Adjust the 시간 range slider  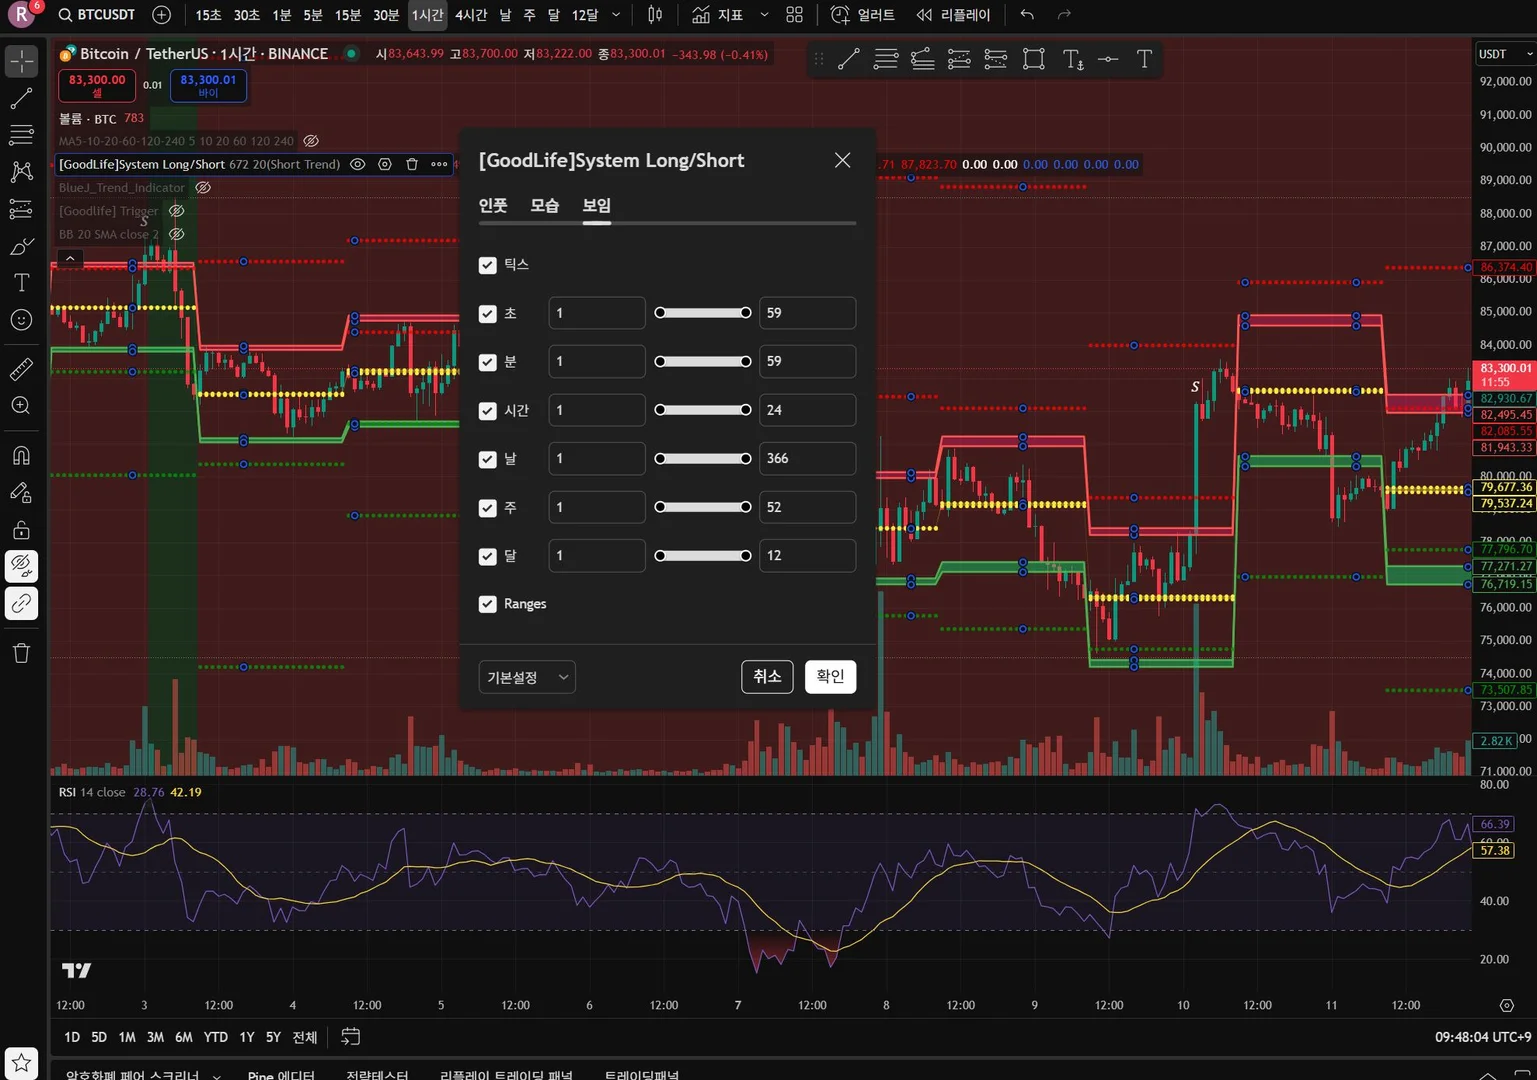pos(703,410)
